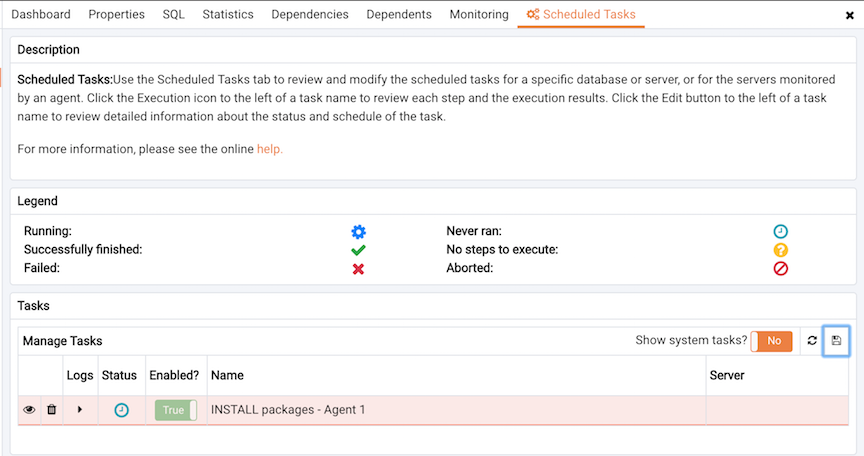The image size is (864, 456).
Task: Click the refresh icon in Manage Tasks
Action: (812, 340)
